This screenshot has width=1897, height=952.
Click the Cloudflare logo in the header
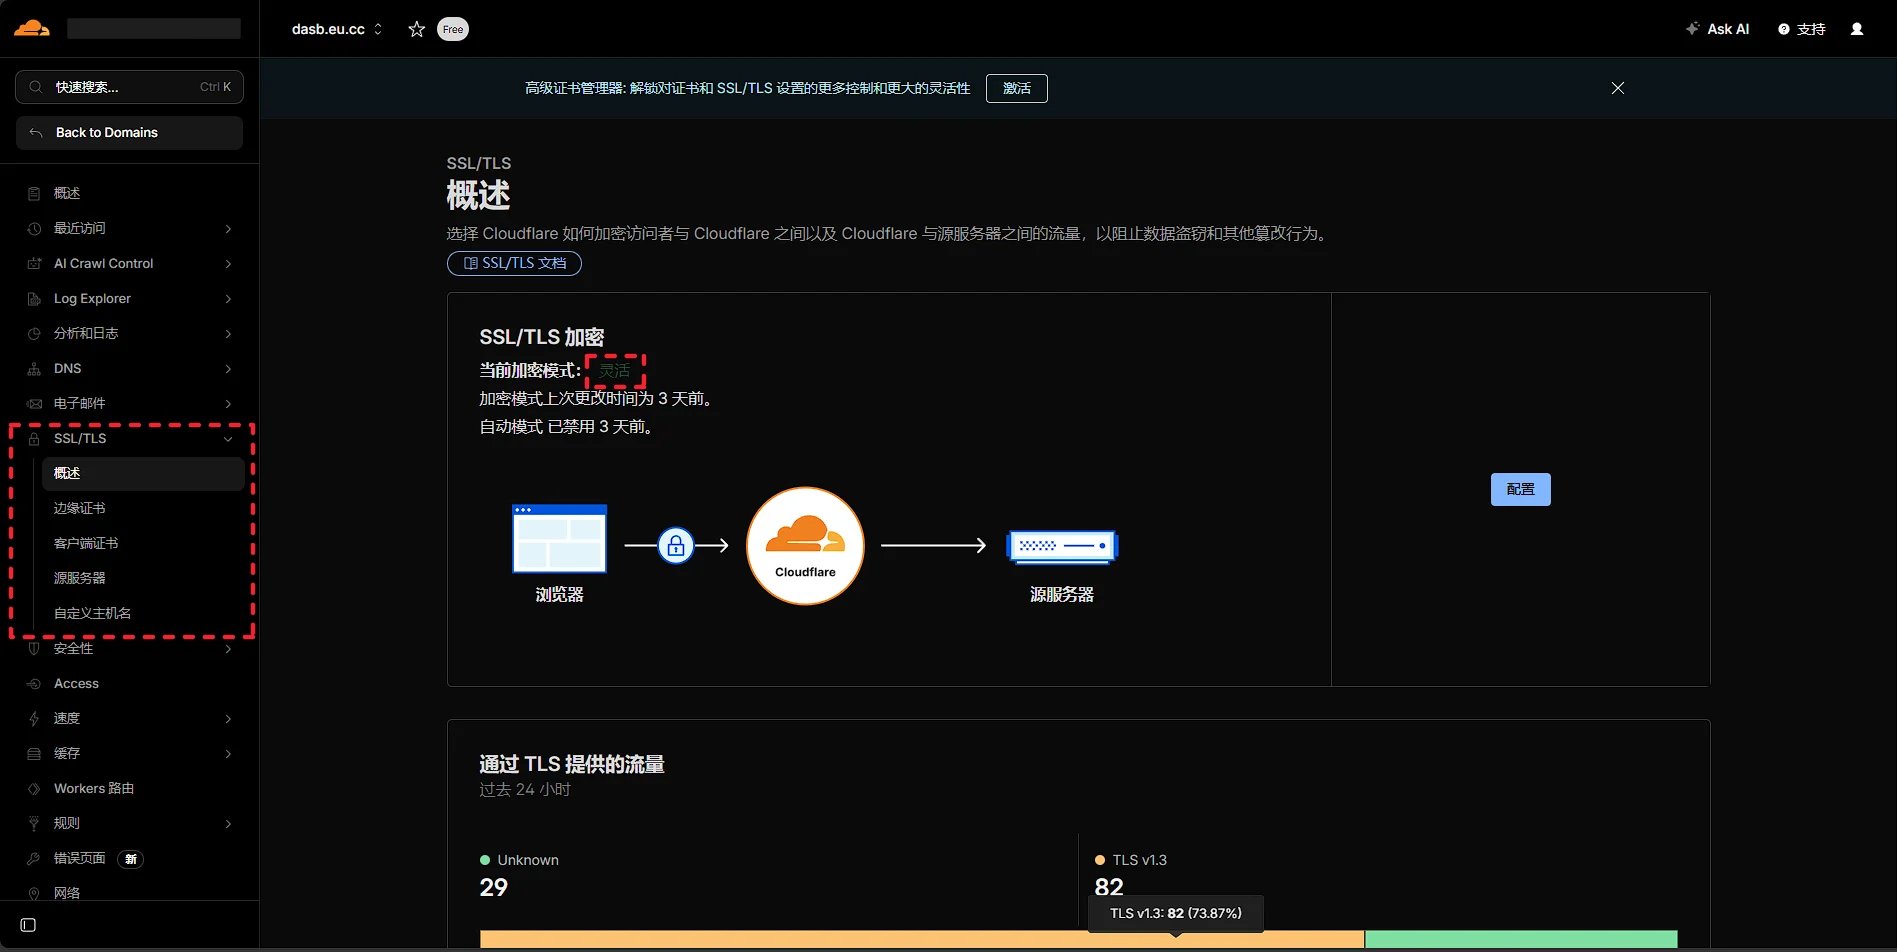32,28
